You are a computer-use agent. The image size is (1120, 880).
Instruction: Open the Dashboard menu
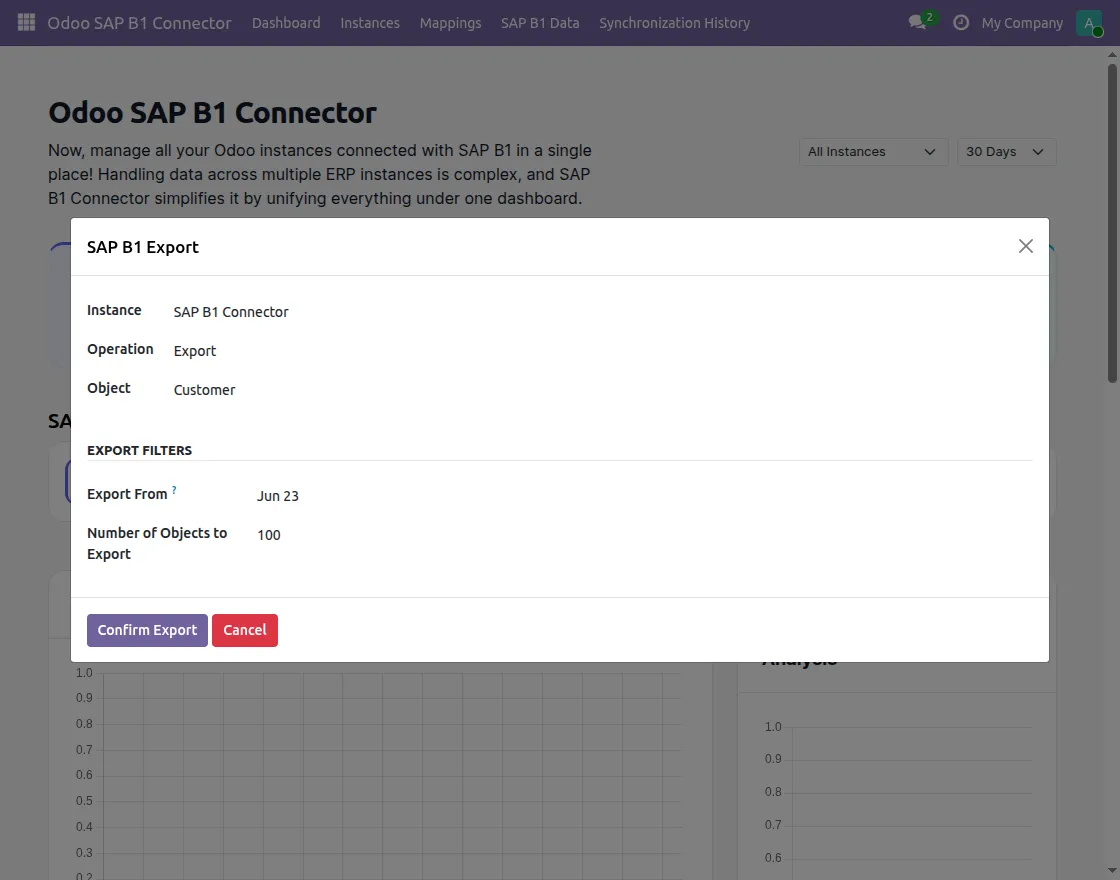click(286, 23)
